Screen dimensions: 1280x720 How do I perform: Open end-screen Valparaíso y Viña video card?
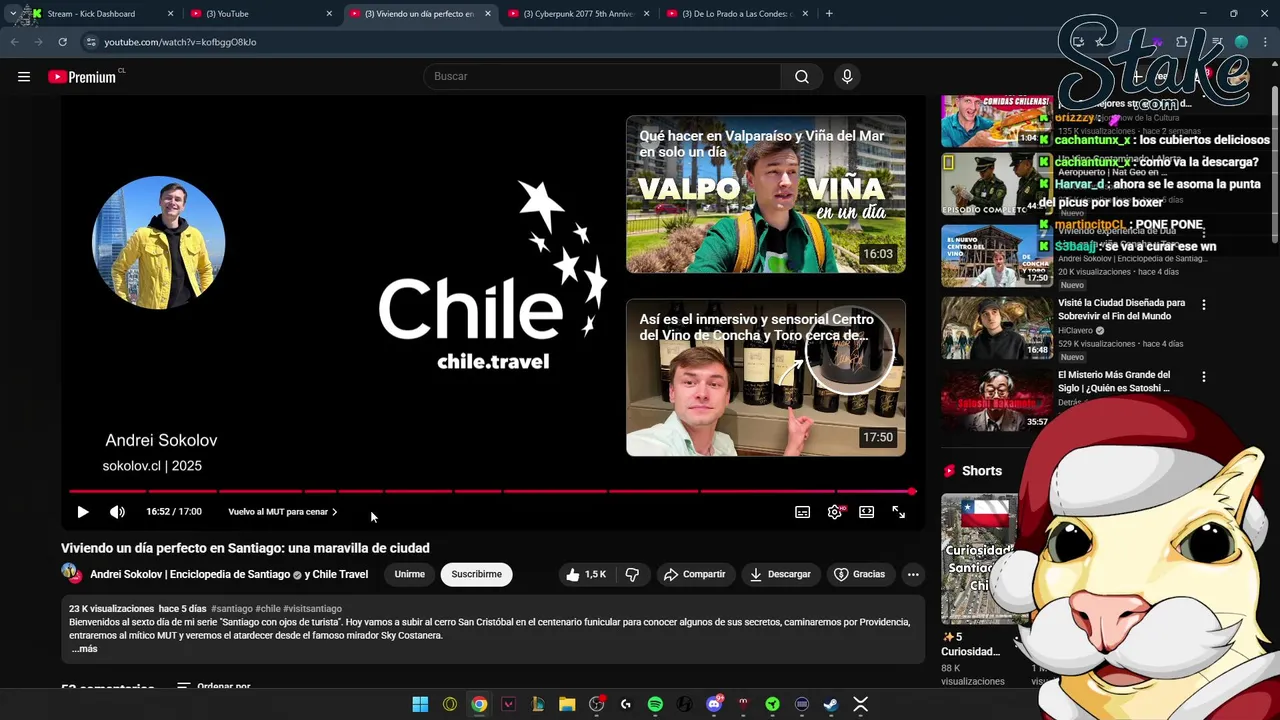tap(766, 194)
